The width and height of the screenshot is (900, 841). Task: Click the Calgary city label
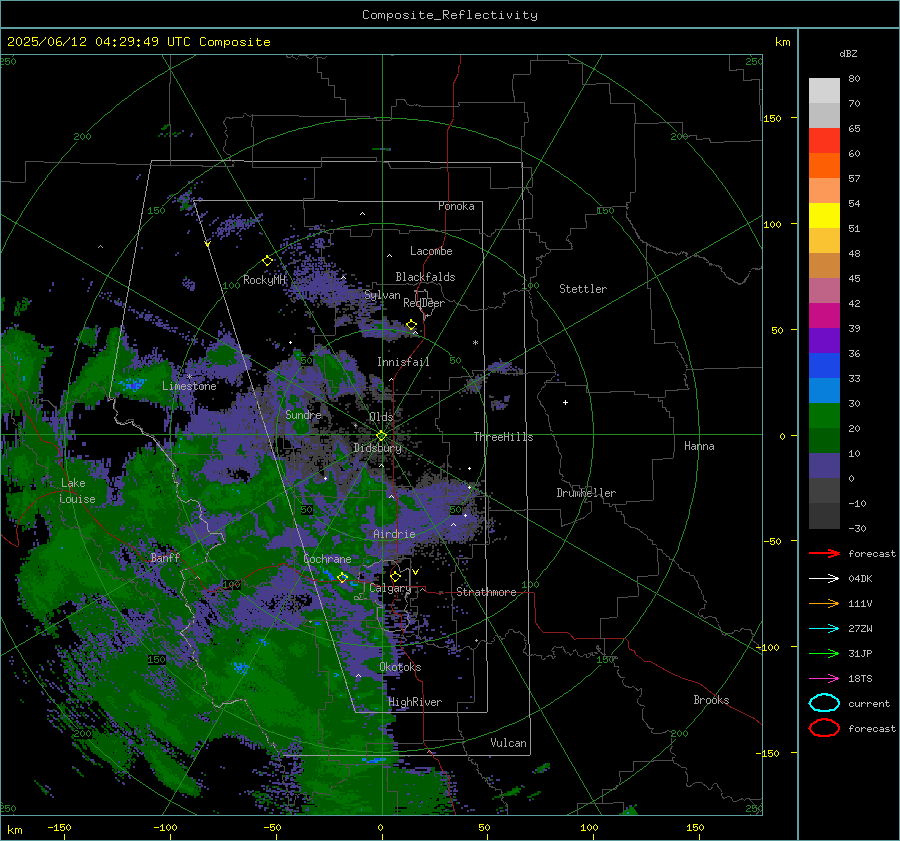tap(390, 588)
